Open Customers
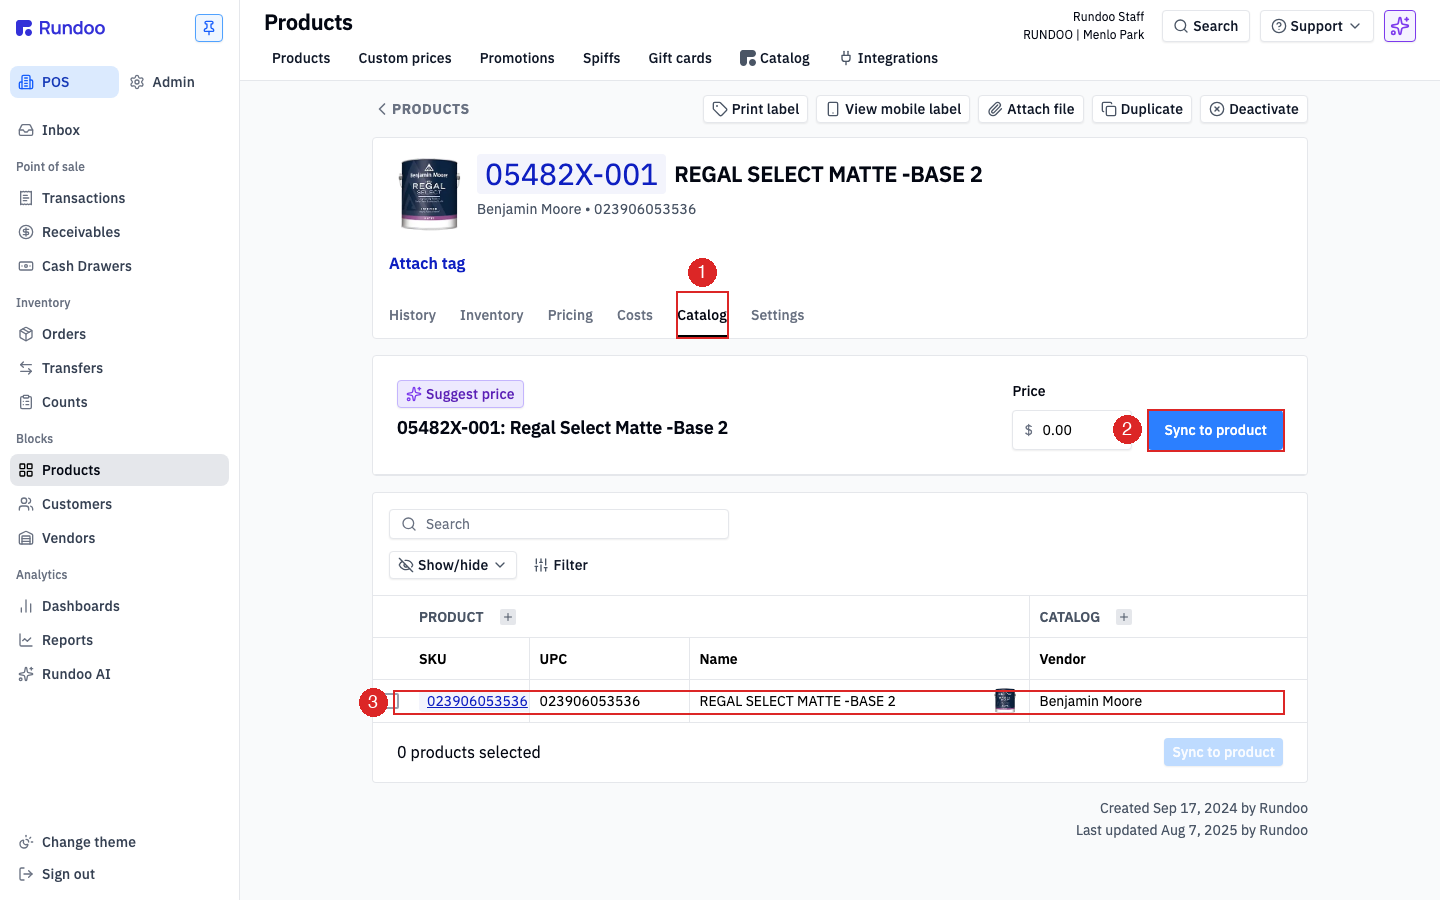The width and height of the screenshot is (1440, 900). tap(120, 504)
